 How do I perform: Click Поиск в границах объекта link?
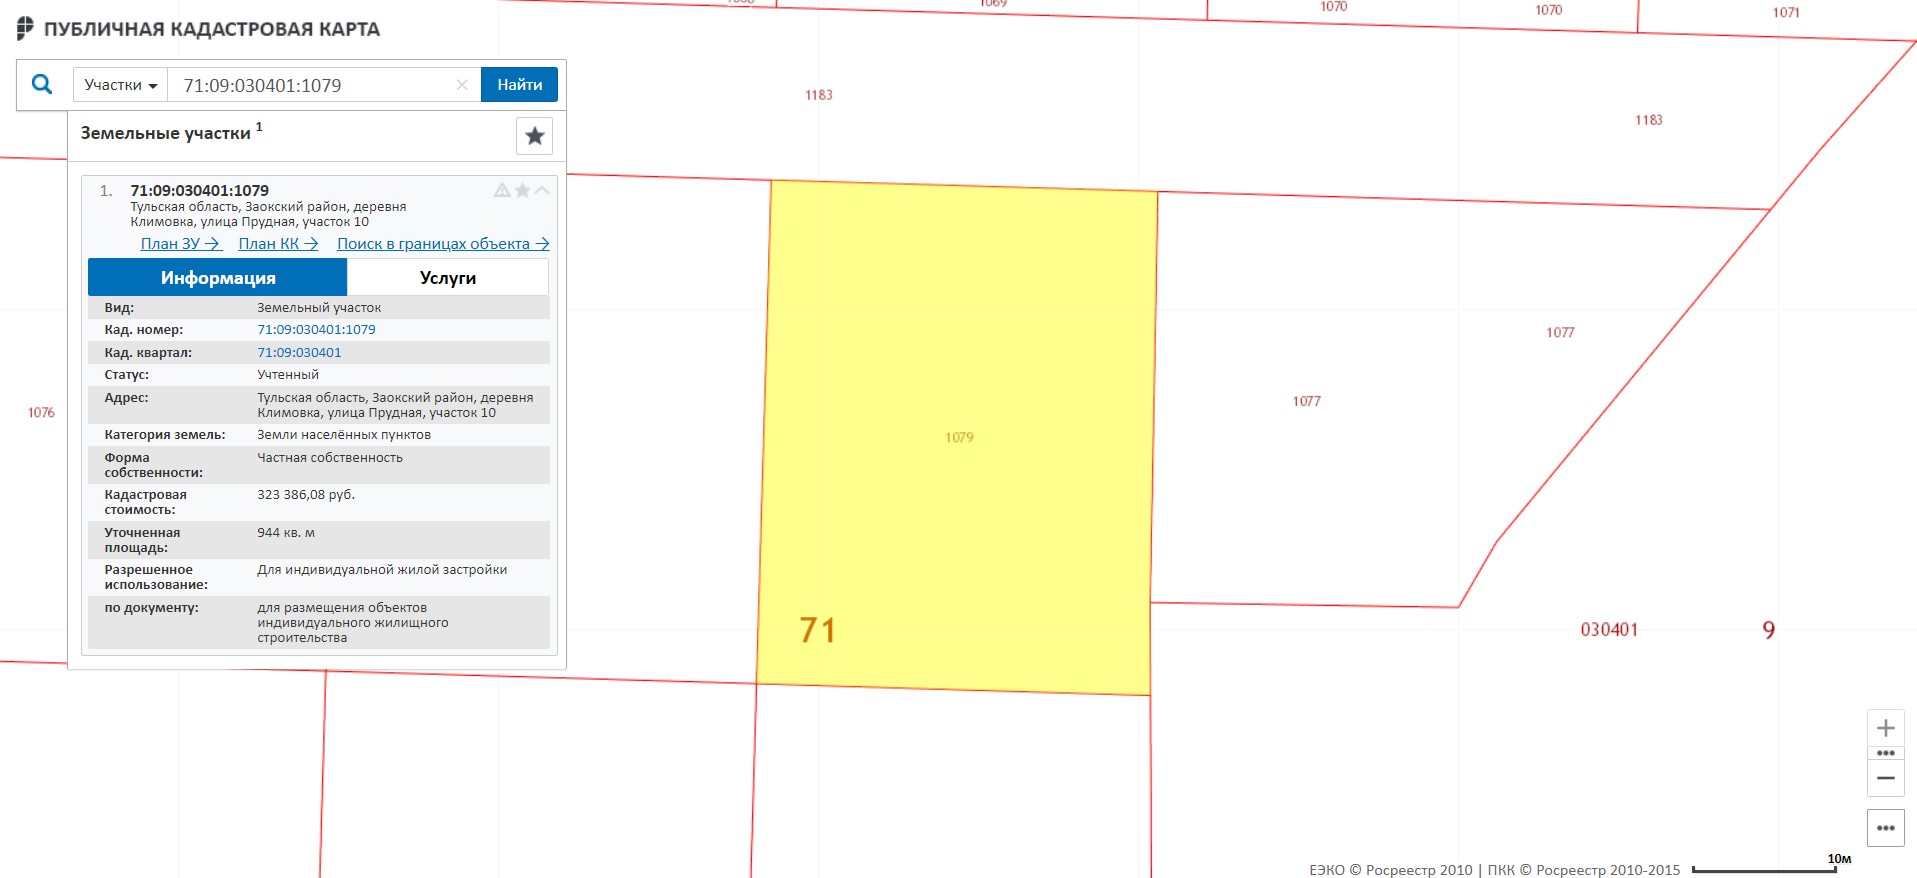coord(442,244)
